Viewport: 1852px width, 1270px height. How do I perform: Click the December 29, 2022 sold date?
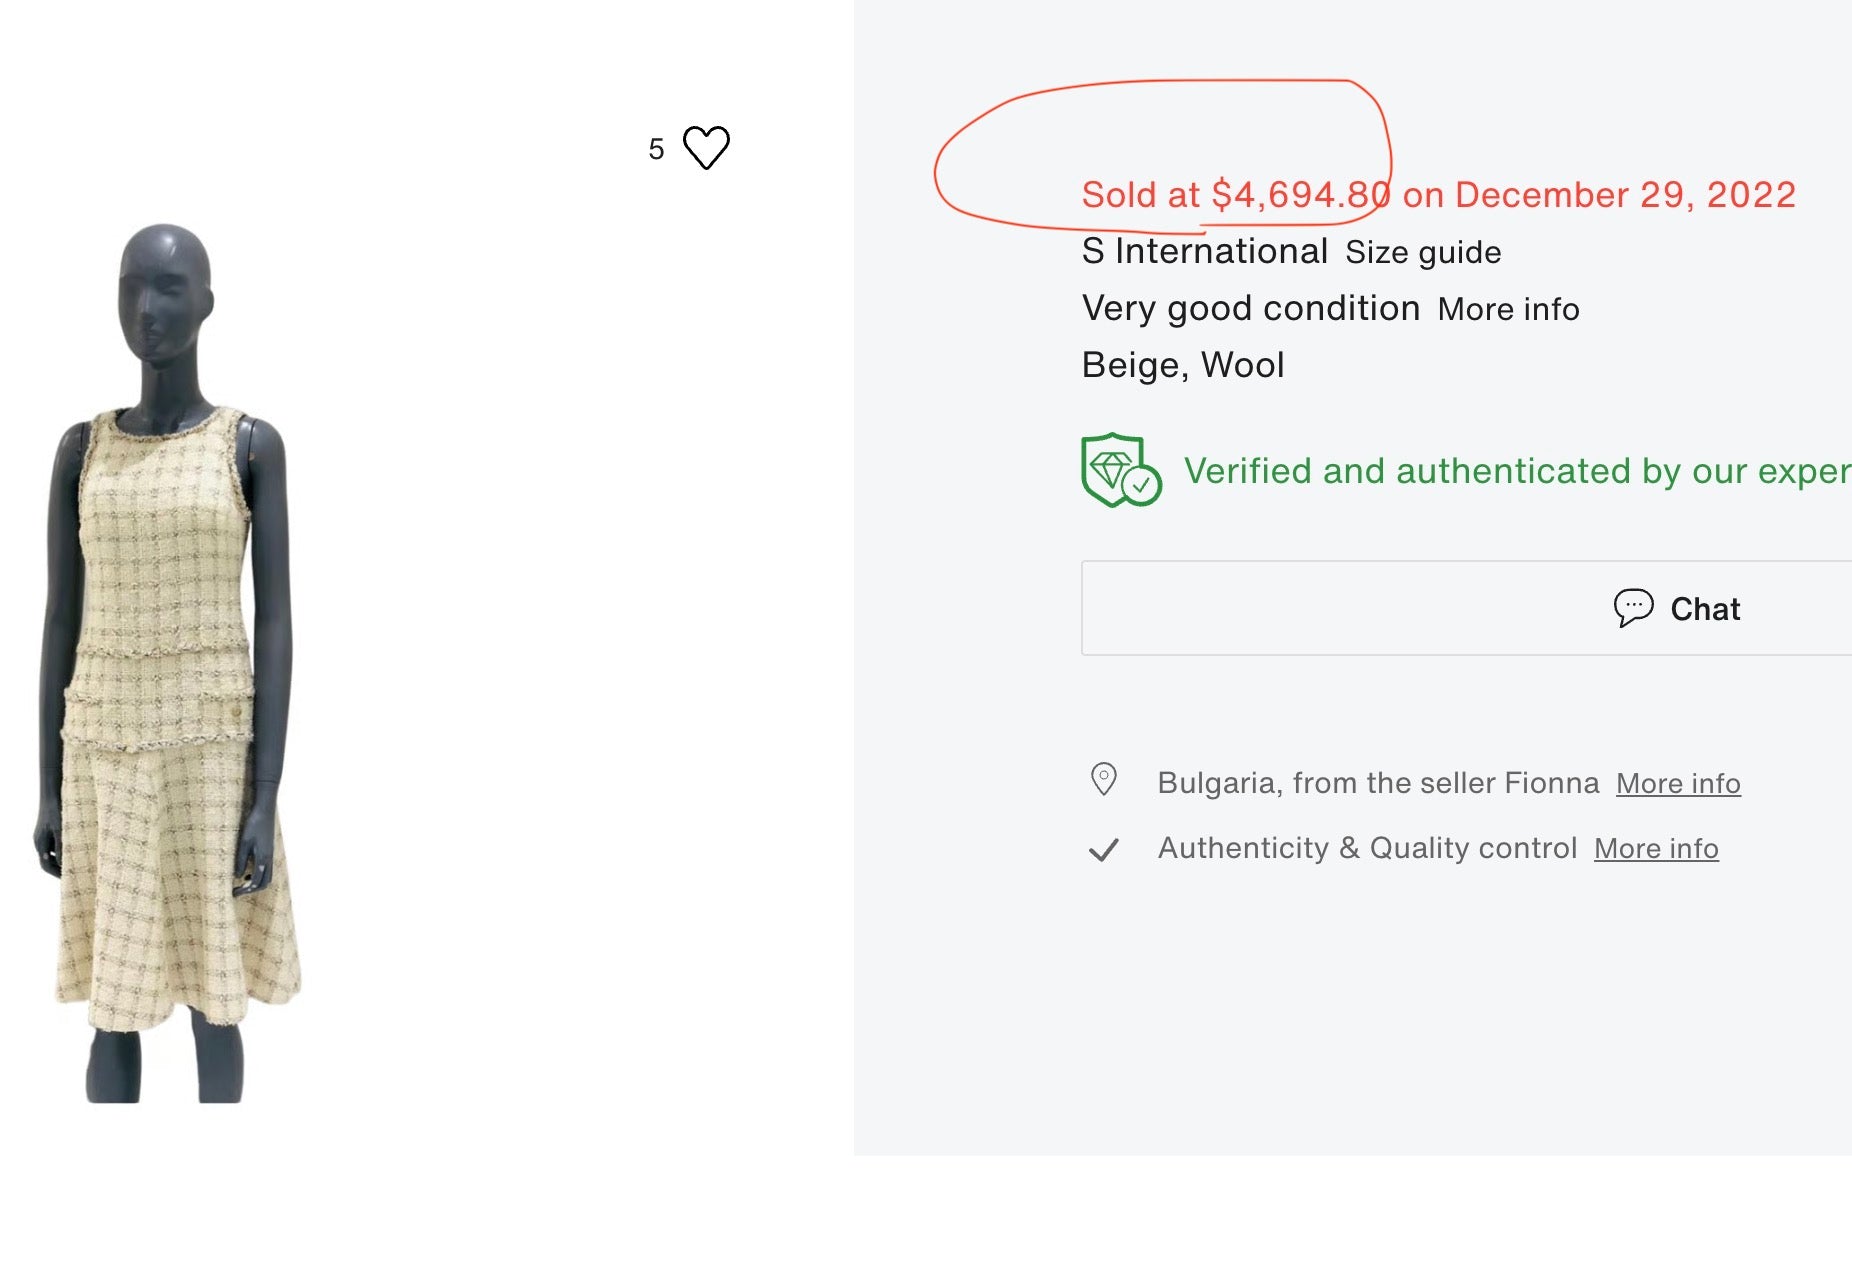pos(1625,195)
